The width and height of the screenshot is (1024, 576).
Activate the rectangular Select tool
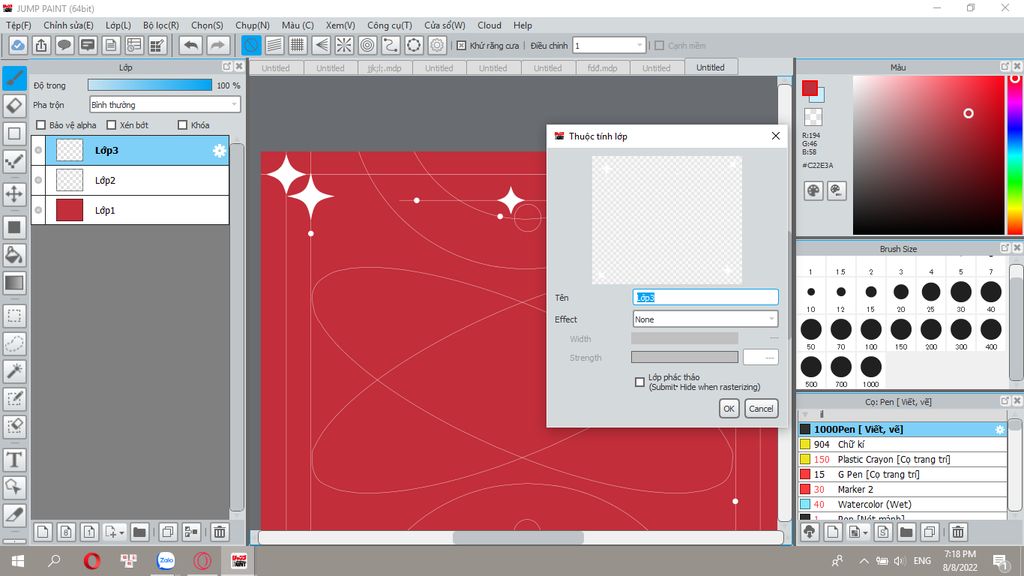click(14, 316)
